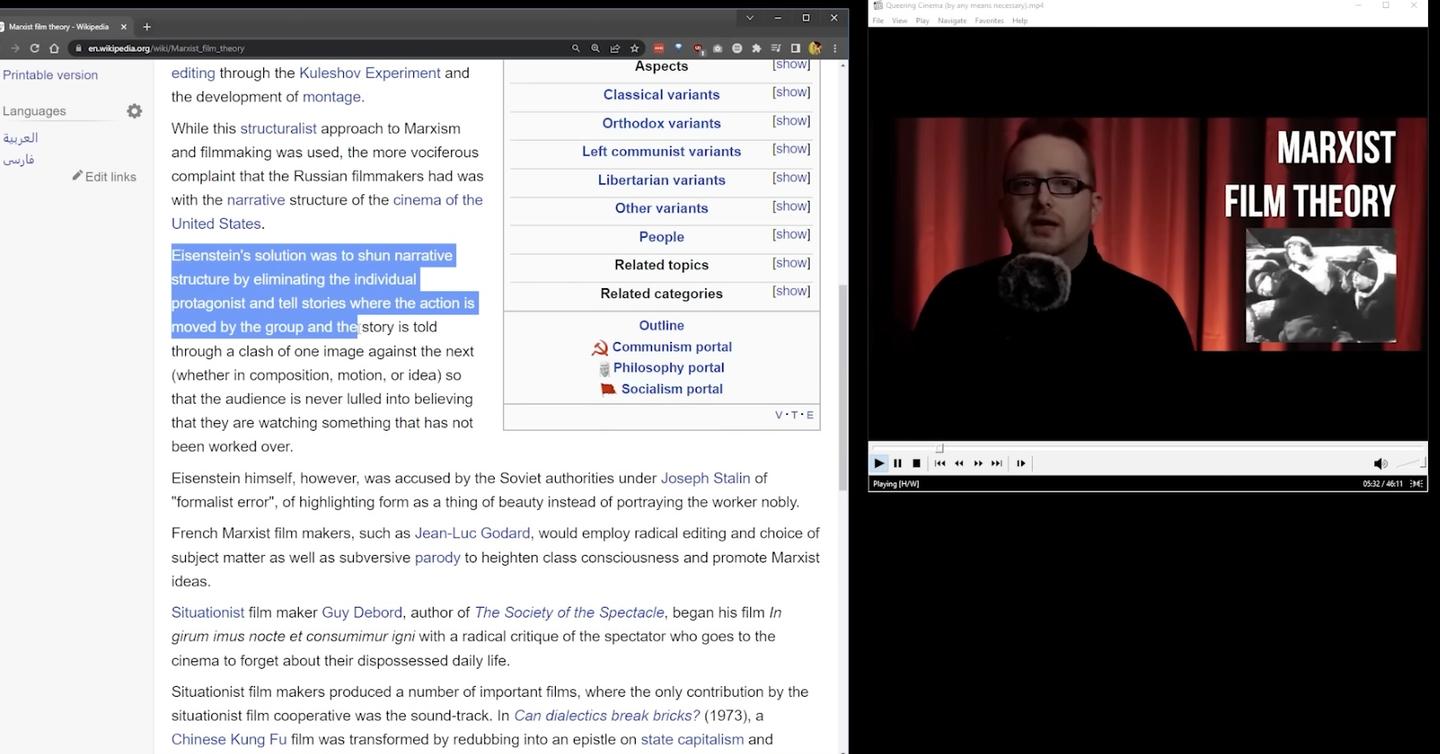
Task: Step forward one frame in the player
Action: (x=1020, y=463)
